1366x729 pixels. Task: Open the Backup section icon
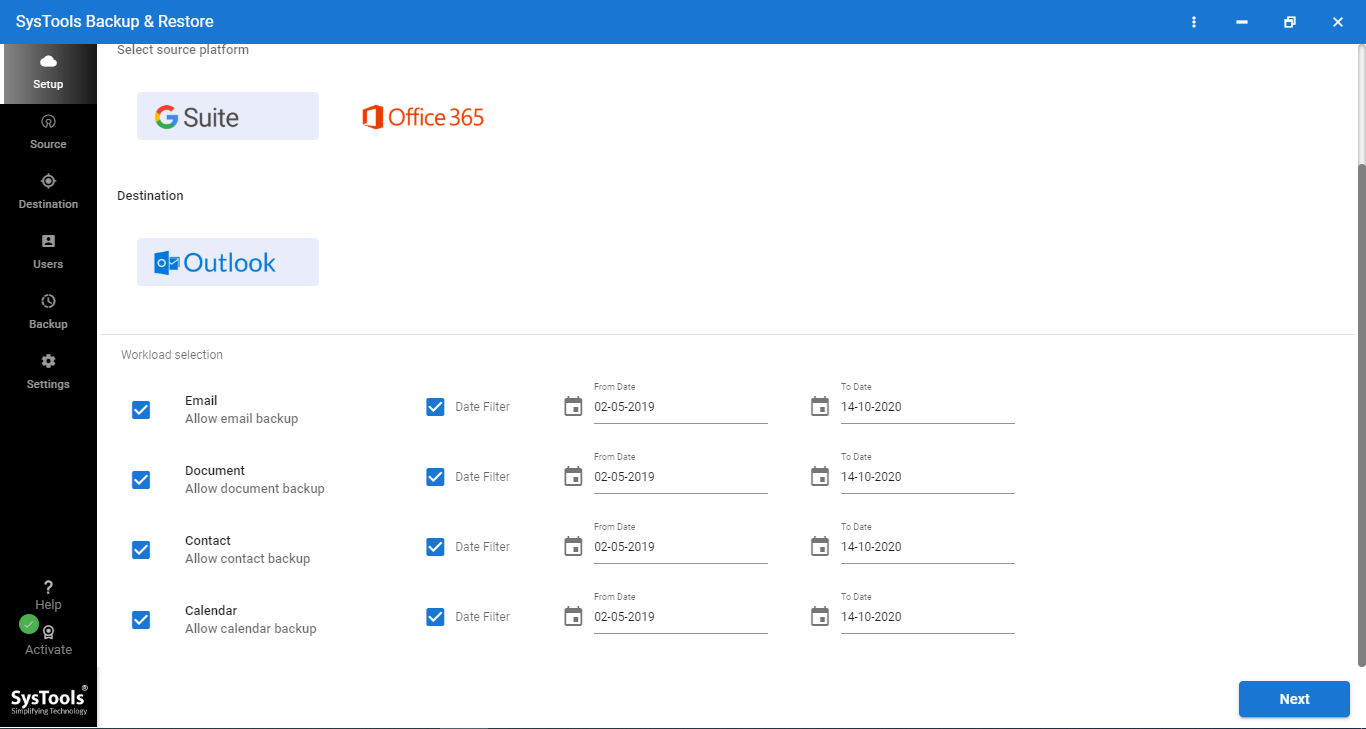pyautogui.click(x=48, y=310)
